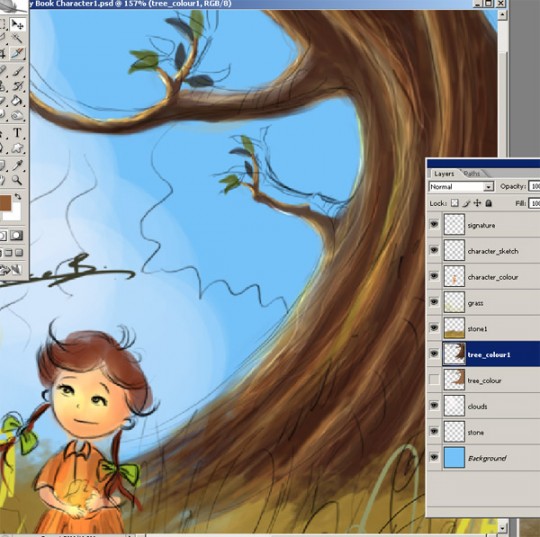Show the tree_colour layer
540x537 pixels.
click(434, 380)
